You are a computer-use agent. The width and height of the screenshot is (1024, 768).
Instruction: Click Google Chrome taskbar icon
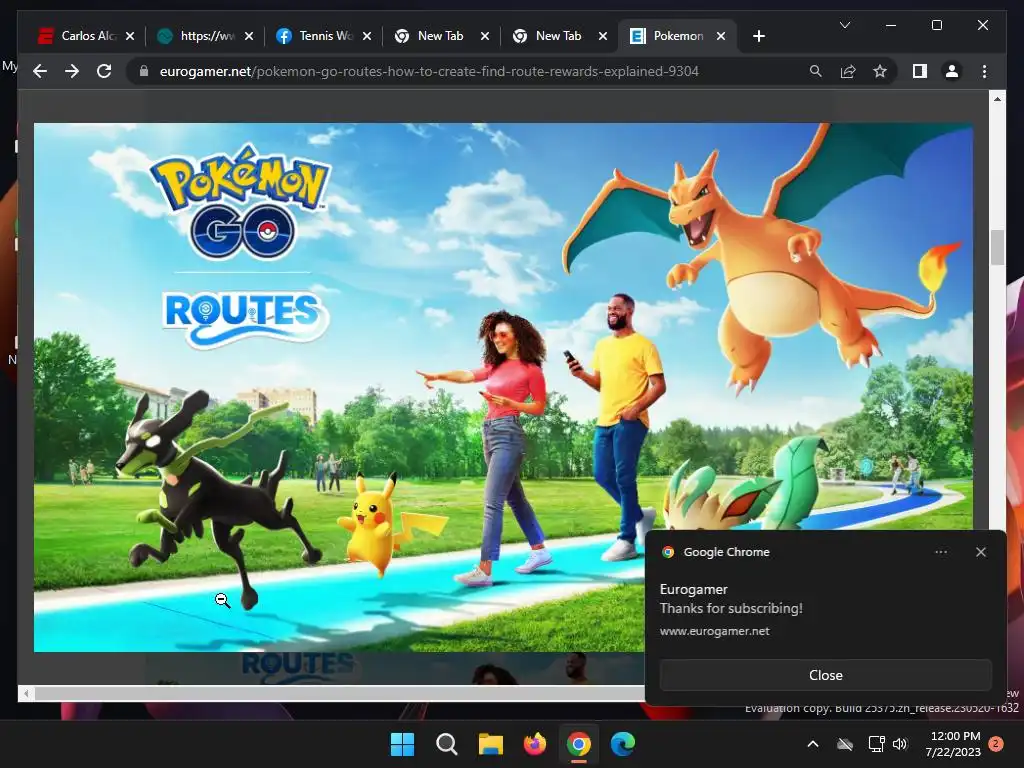(x=579, y=744)
